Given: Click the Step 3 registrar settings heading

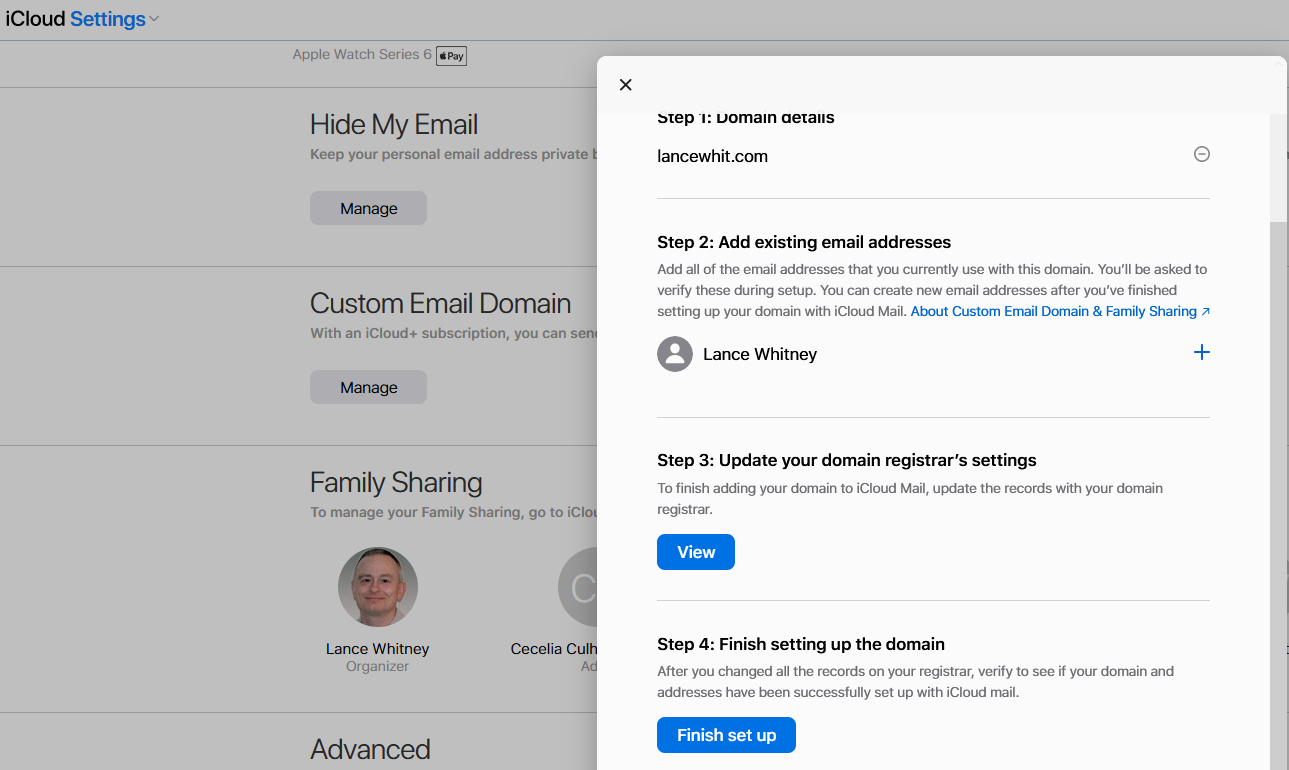Looking at the screenshot, I should 847,461.
